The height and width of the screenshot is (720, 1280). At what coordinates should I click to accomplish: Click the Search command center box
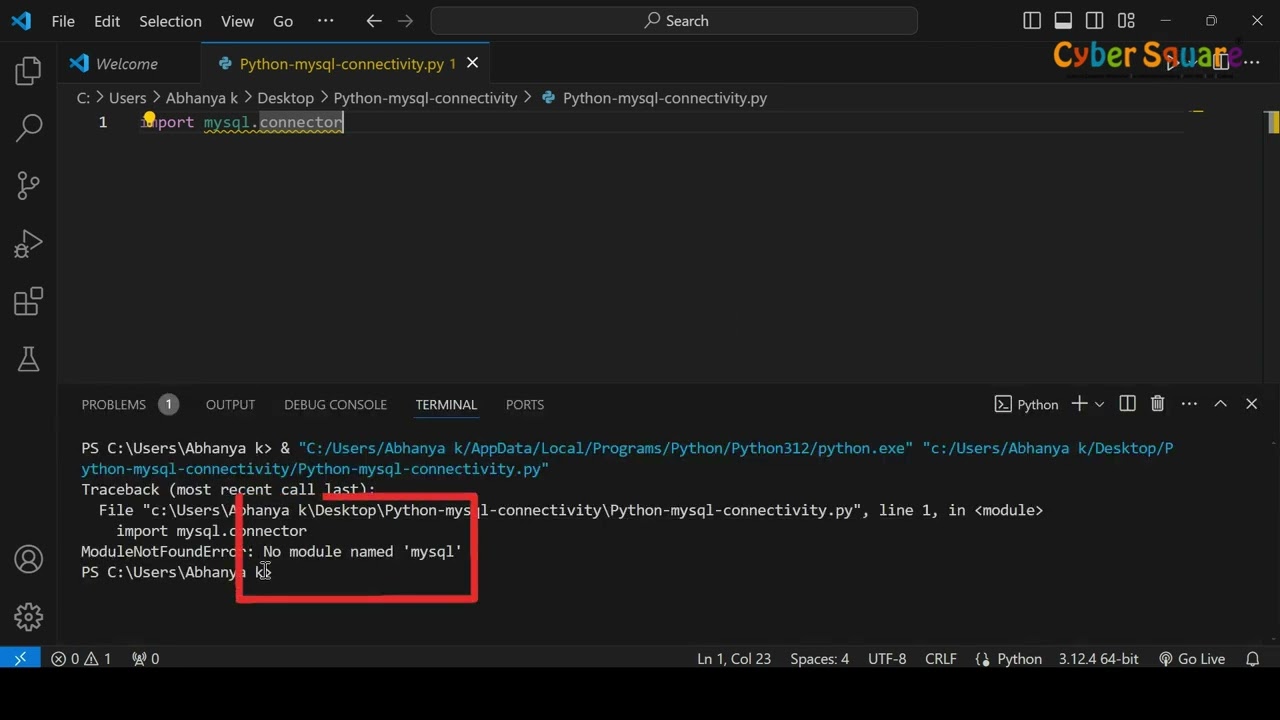tap(674, 21)
